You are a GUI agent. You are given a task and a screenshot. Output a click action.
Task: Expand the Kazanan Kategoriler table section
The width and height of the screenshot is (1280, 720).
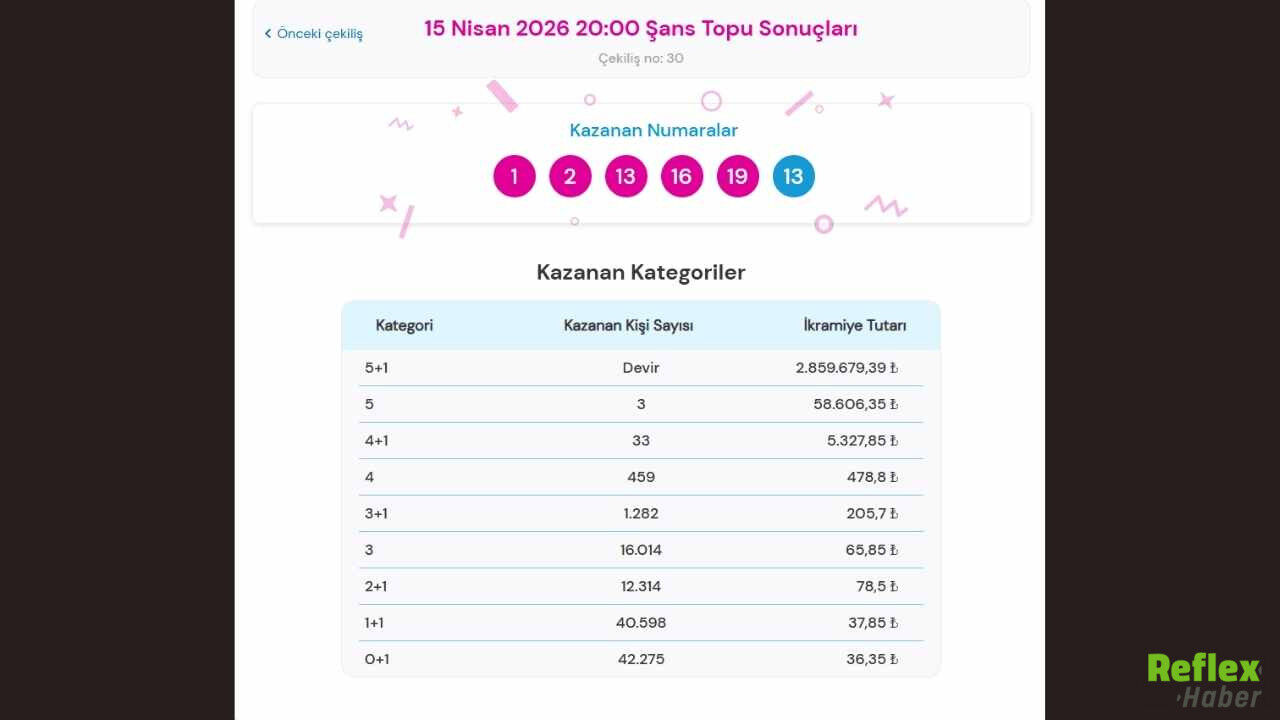pos(640,271)
